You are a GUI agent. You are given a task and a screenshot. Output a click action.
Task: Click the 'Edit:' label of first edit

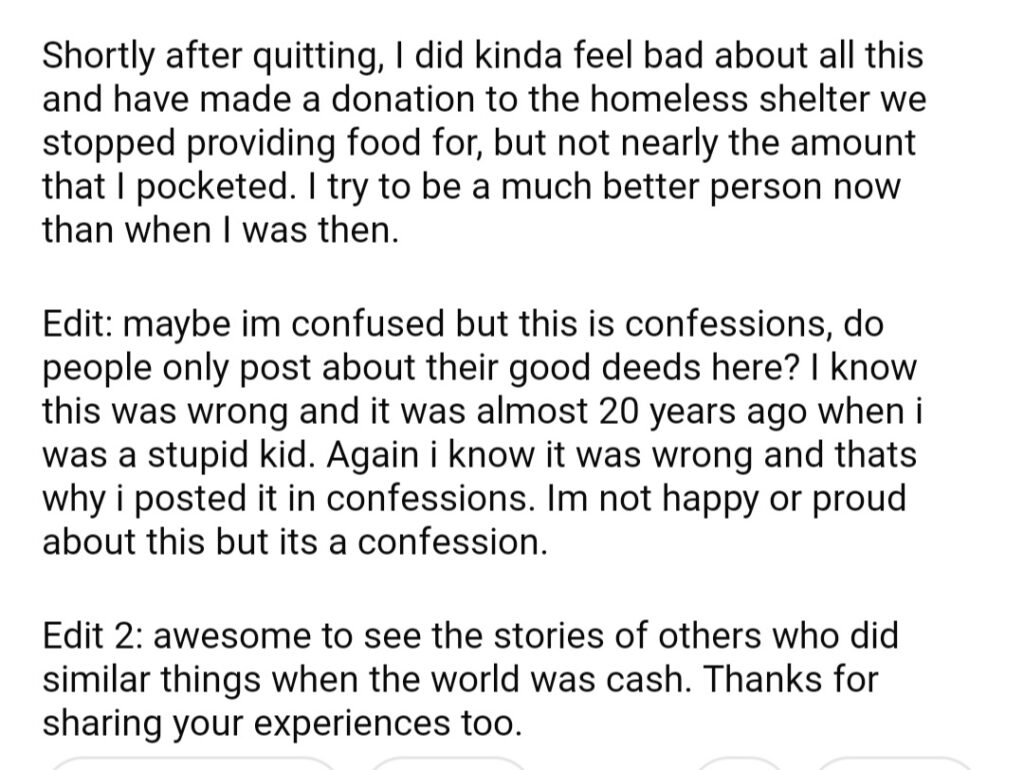[77, 323]
